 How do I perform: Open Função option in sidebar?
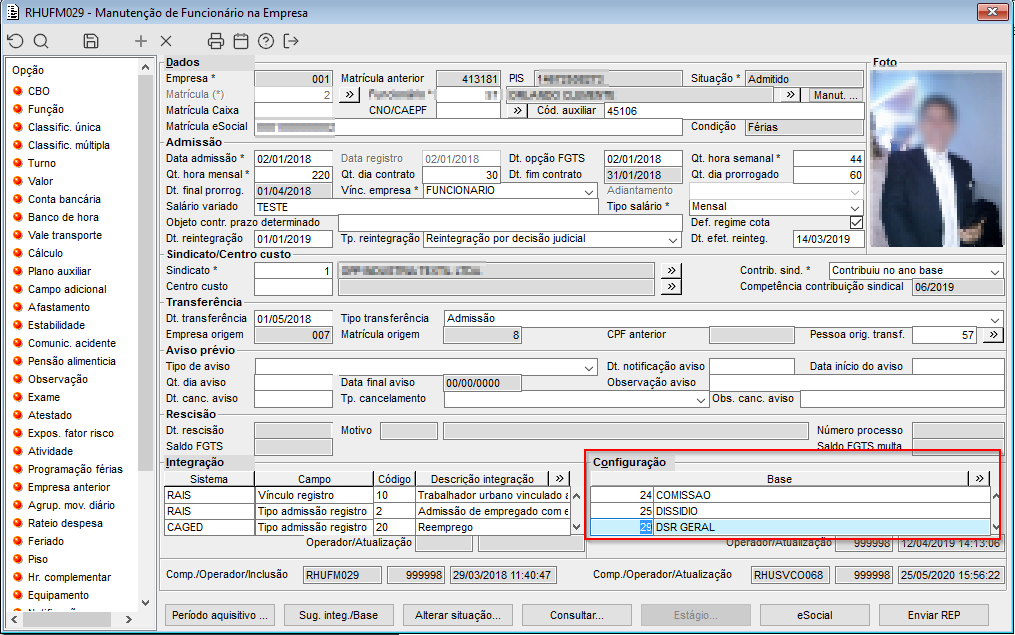pyautogui.click(x=45, y=109)
